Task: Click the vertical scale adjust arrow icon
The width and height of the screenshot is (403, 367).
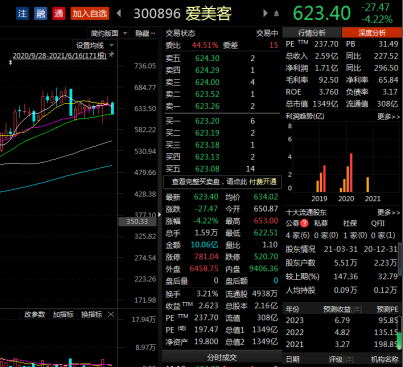Action: pyautogui.click(x=11, y=62)
